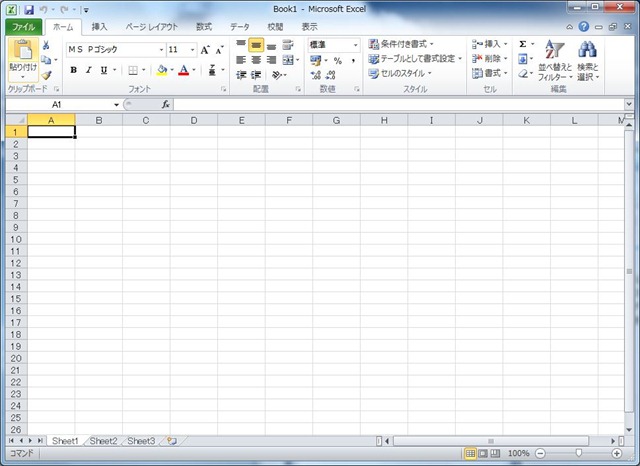Toggle Underline formatting
This screenshot has height=466, width=640.
tap(104, 70)
